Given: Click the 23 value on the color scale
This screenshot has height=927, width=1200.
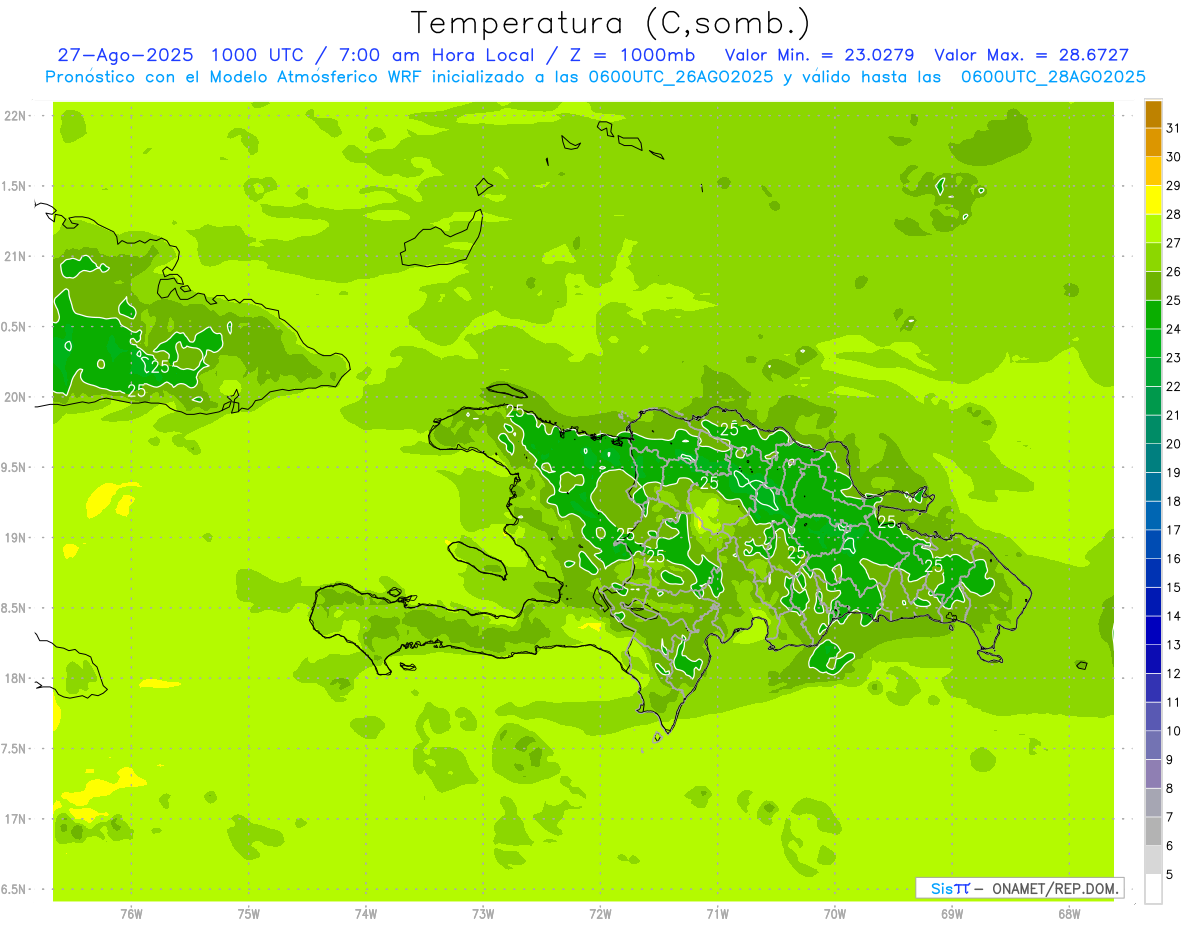Looking at the screenshot, I should point(1174,358).
